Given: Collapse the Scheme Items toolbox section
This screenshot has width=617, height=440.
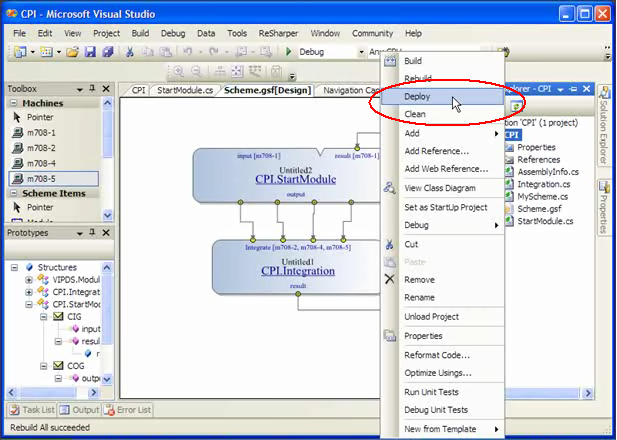Looking at the screenshot, I should point(14,193).
